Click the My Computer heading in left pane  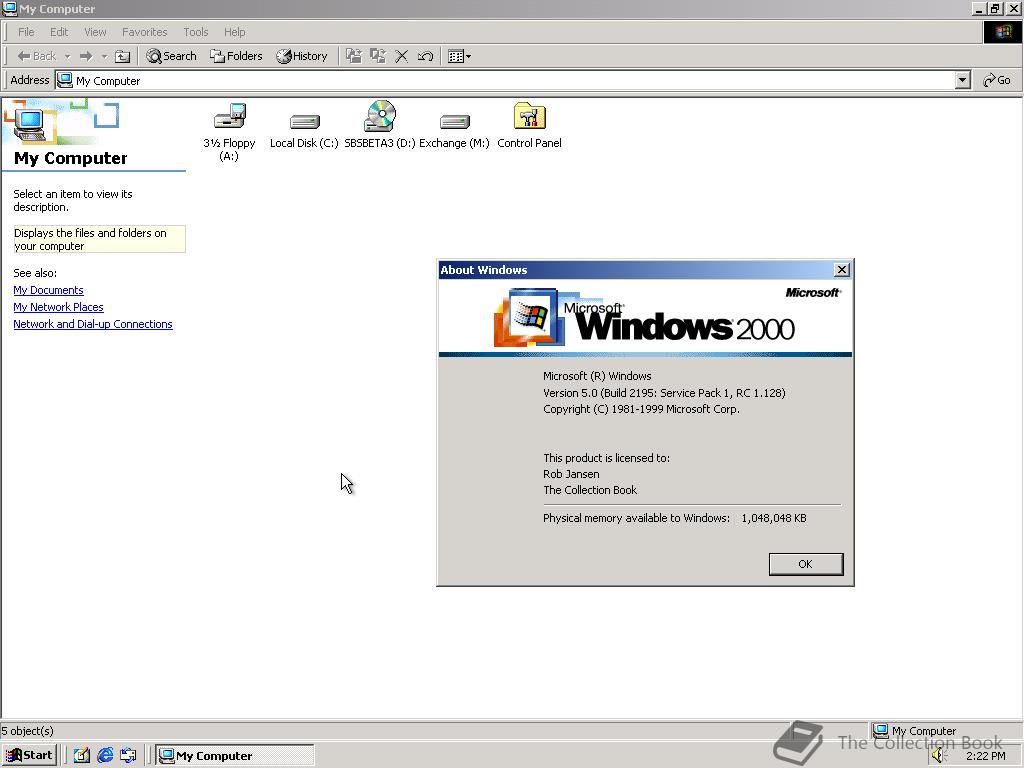(71, 158)
